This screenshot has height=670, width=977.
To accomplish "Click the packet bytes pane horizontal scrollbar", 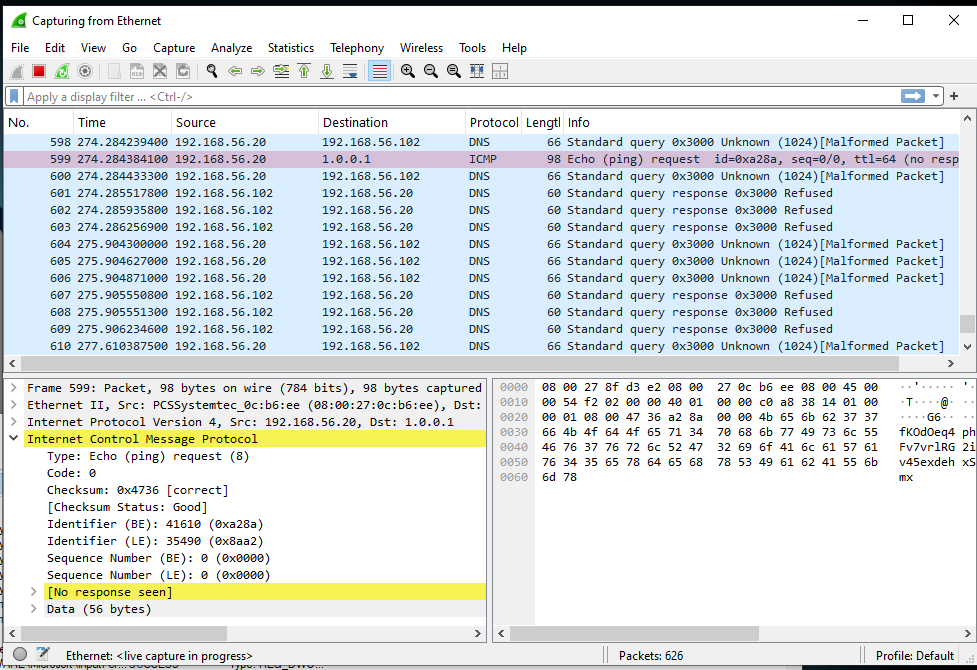I will (x=634, y=633).
